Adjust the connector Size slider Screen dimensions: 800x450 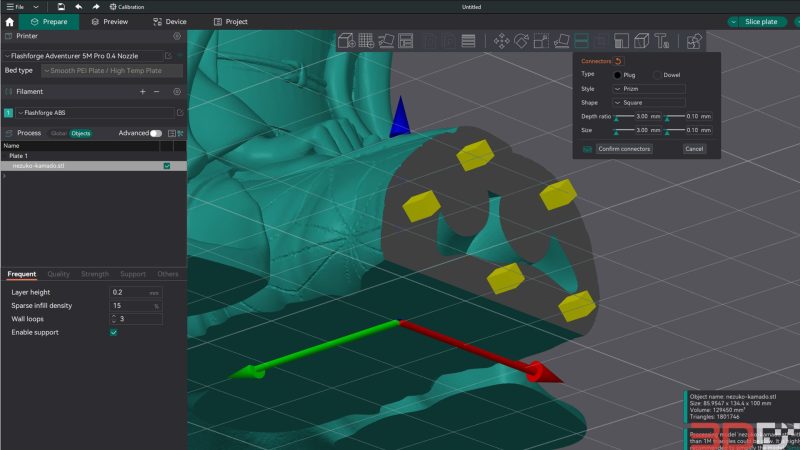pyautogui.click(x=624, y=131)
